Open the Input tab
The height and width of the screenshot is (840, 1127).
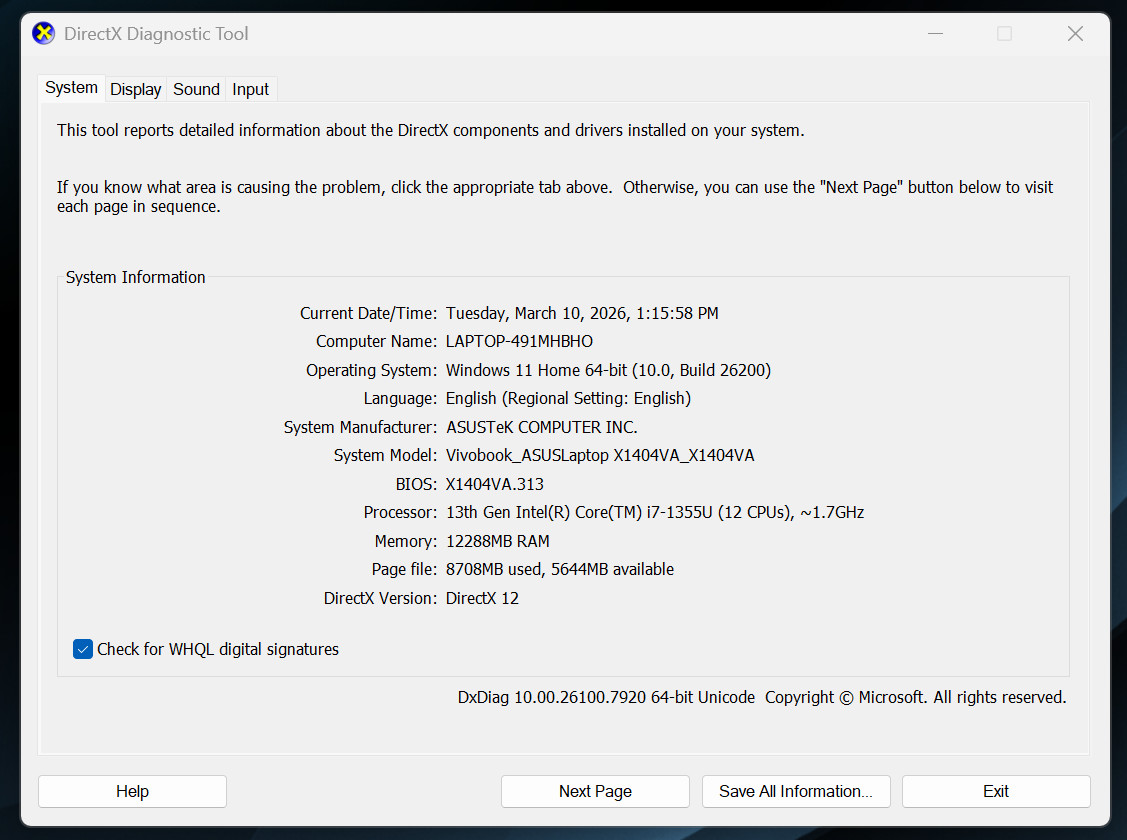click(x=250, y=89)
